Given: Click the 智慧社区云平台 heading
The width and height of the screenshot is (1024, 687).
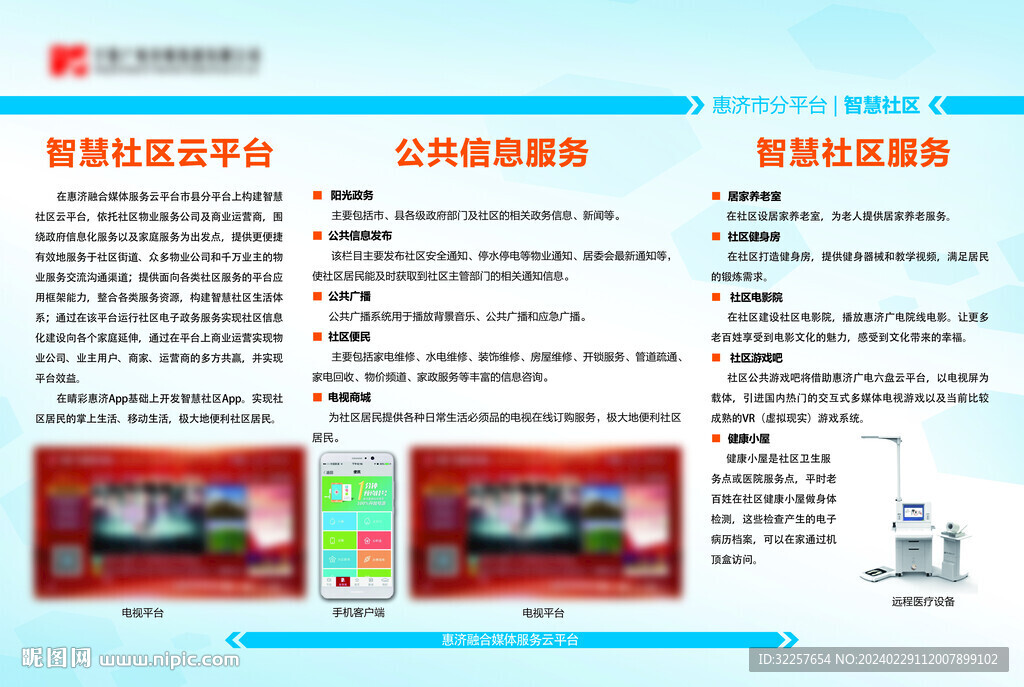Looking at the screenshot, I should point(159,153).
